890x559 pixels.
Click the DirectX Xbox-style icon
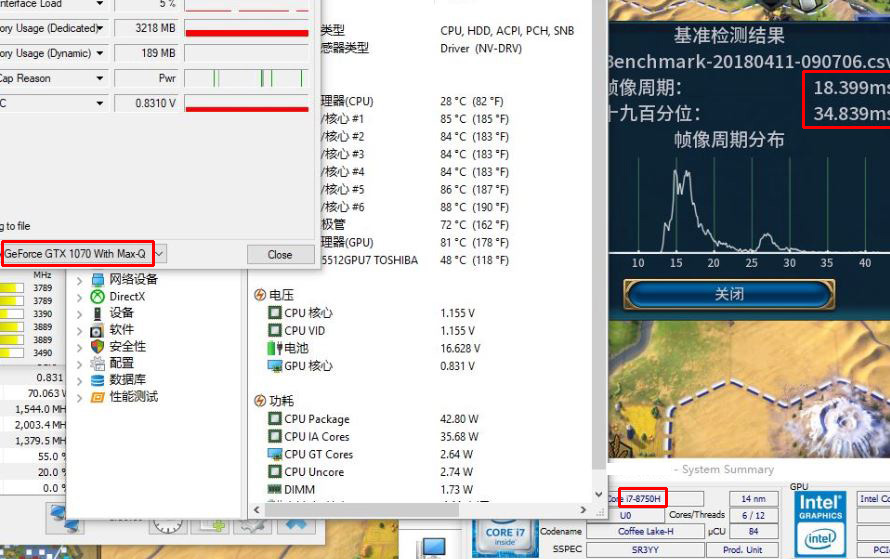(x=98, y=296)
